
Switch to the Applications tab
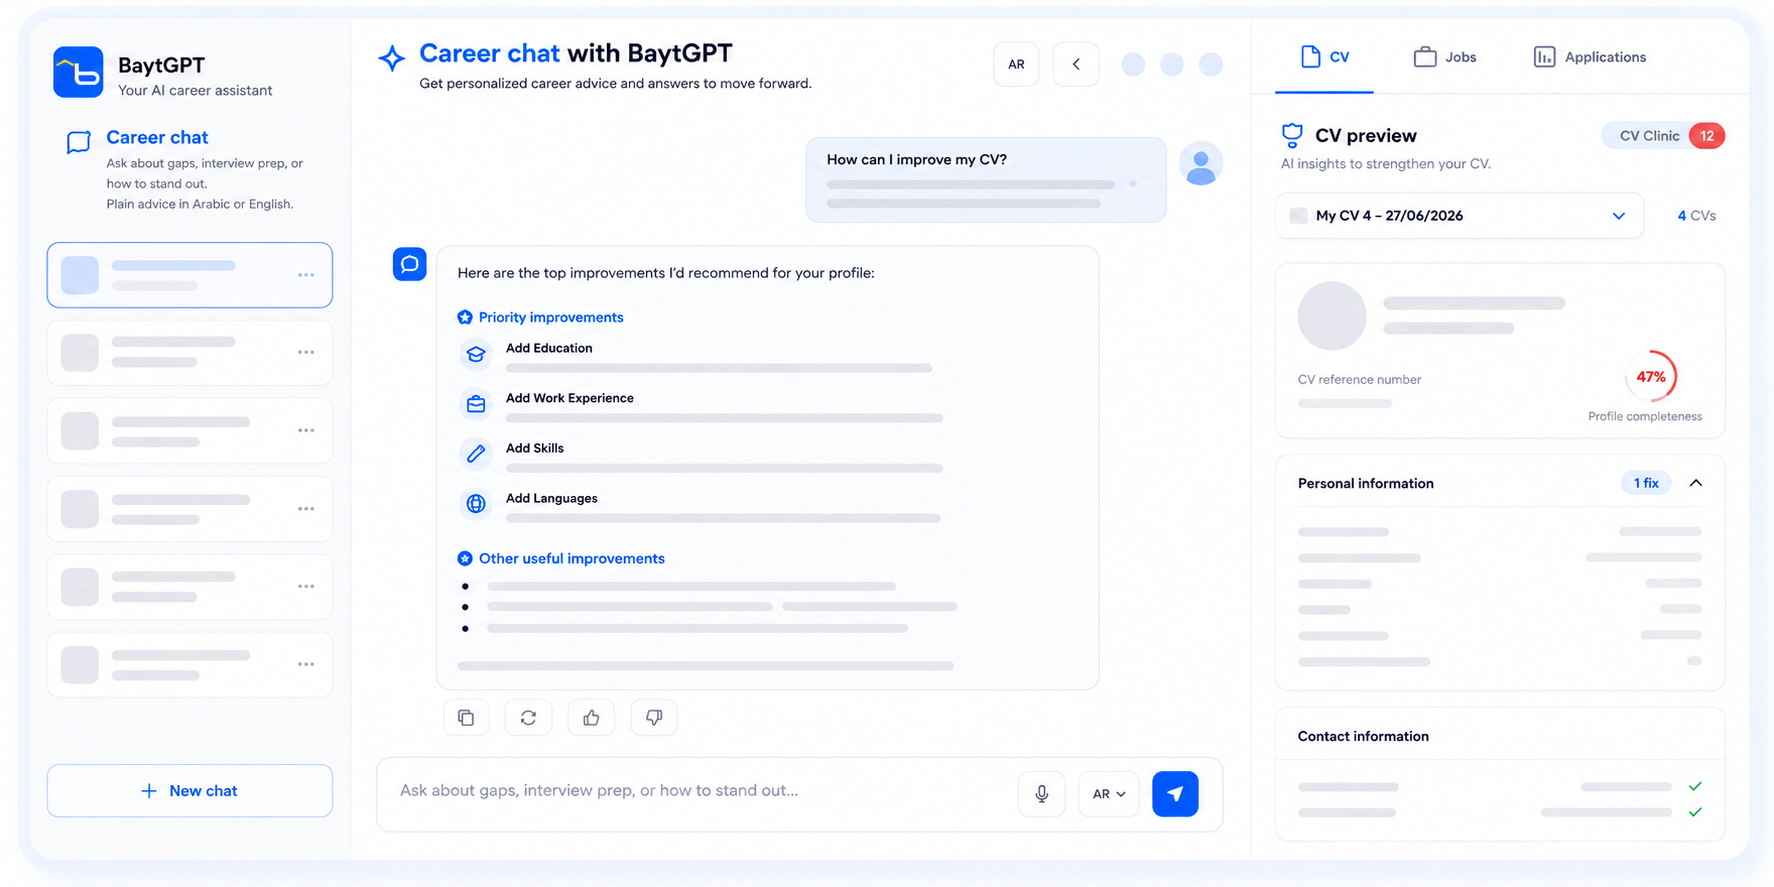coord(1590,57)
